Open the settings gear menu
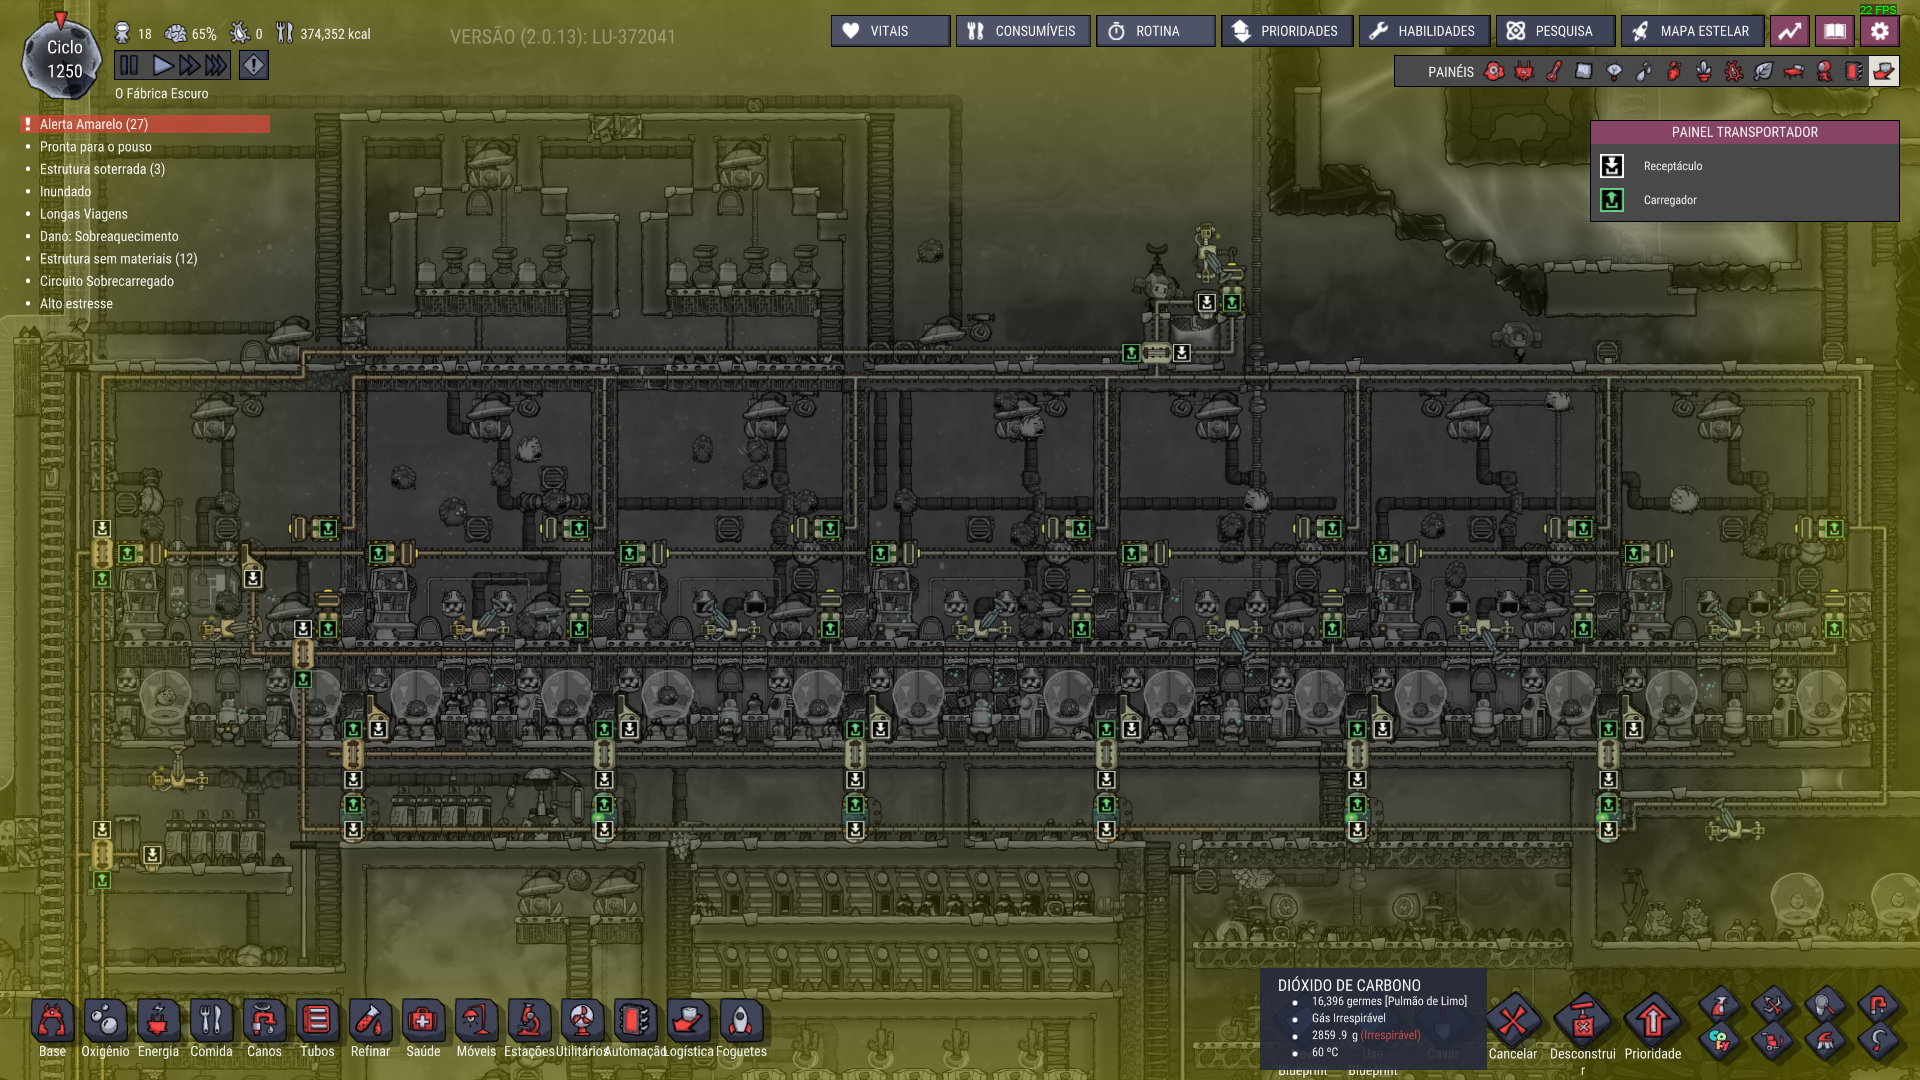 coord(1879,31)
